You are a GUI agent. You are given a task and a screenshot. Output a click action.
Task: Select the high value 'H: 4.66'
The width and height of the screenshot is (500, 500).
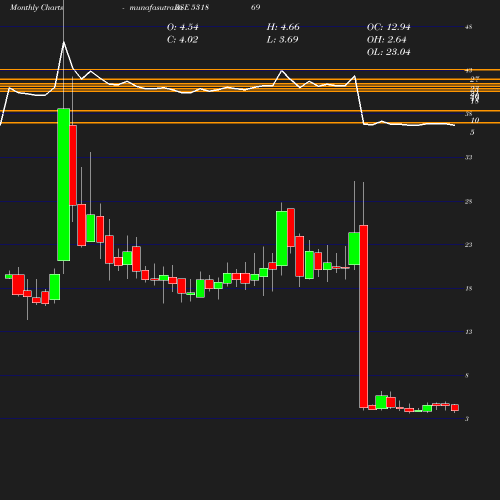283,27
